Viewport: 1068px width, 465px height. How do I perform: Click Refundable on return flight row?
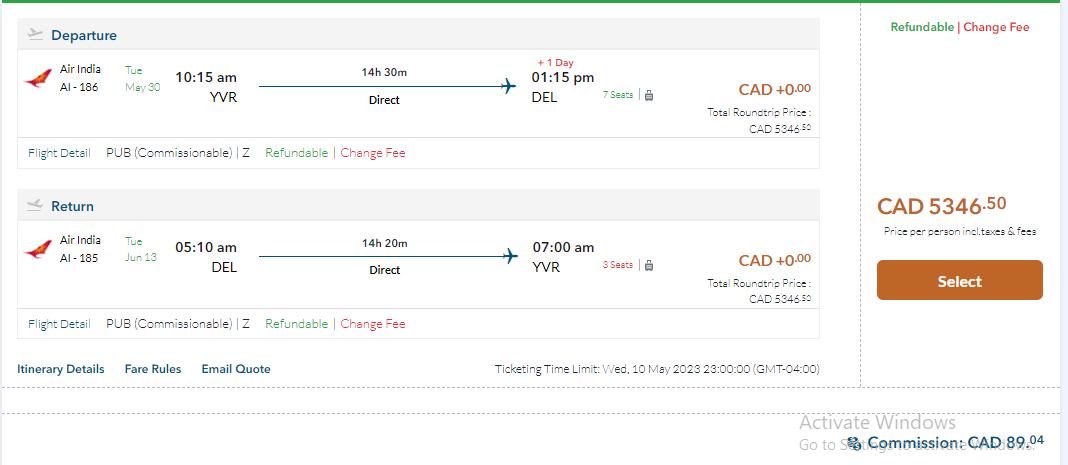(x=296, y=324)
